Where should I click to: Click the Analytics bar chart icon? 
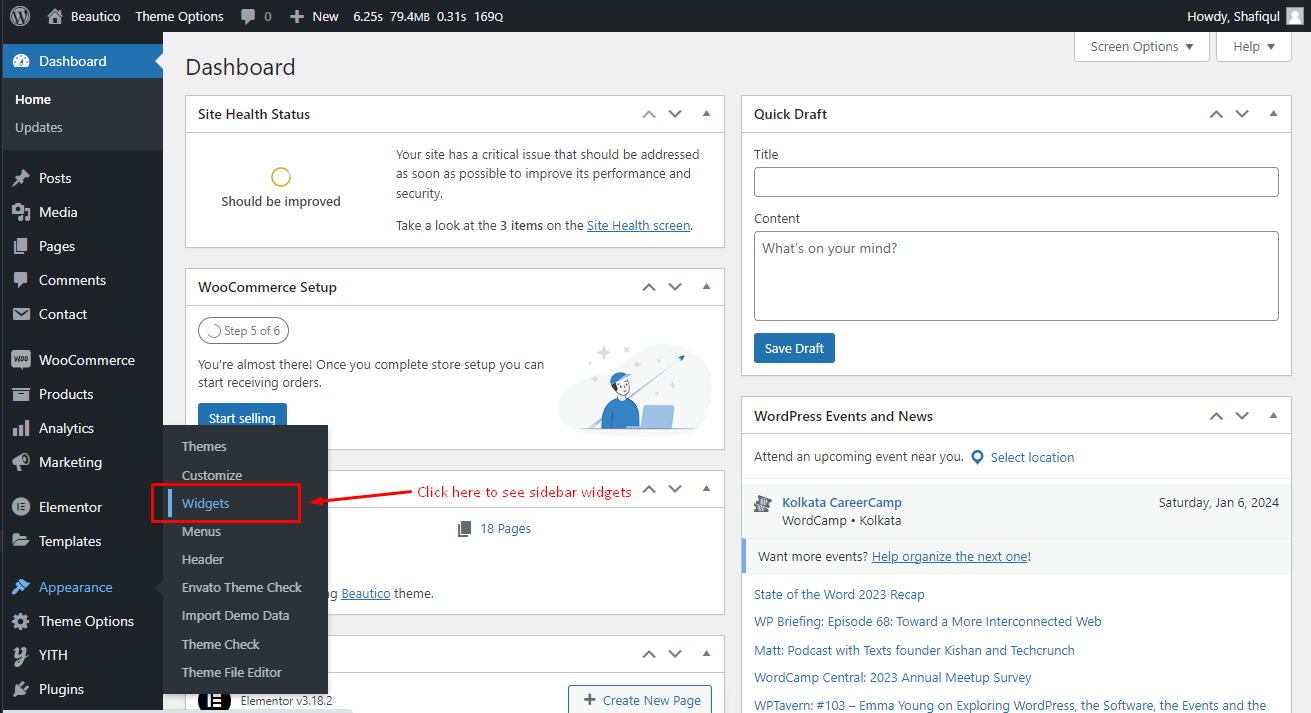click(x=21, y=428)
